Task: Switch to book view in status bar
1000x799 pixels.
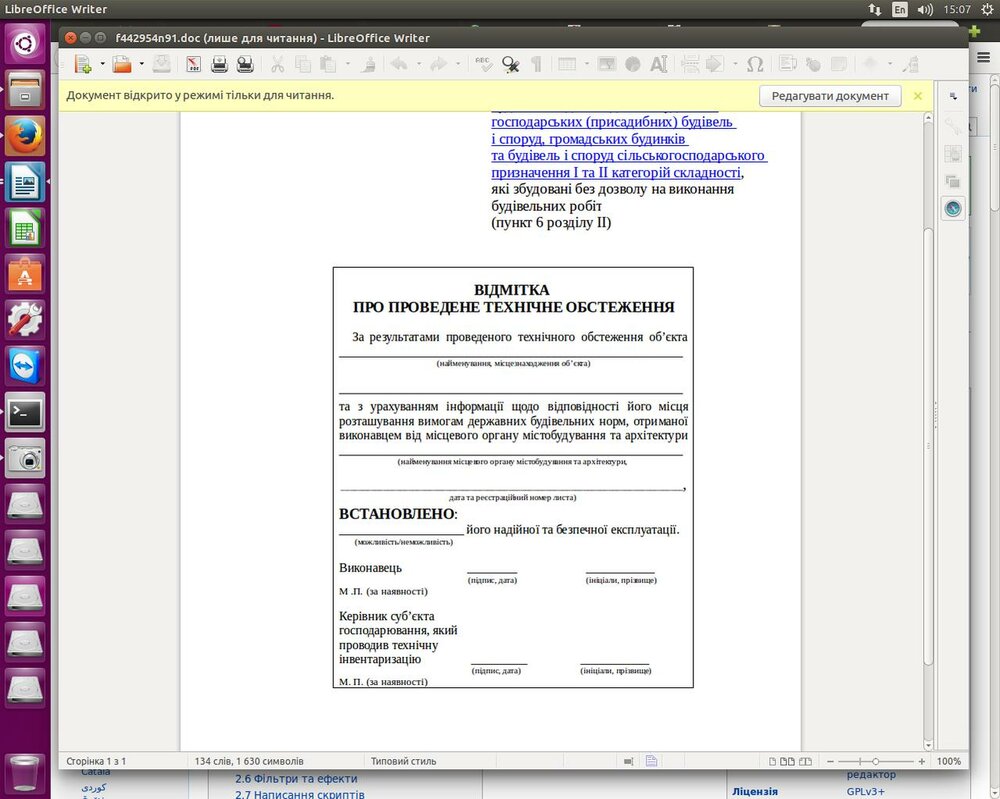Action: tap(805, 761)
